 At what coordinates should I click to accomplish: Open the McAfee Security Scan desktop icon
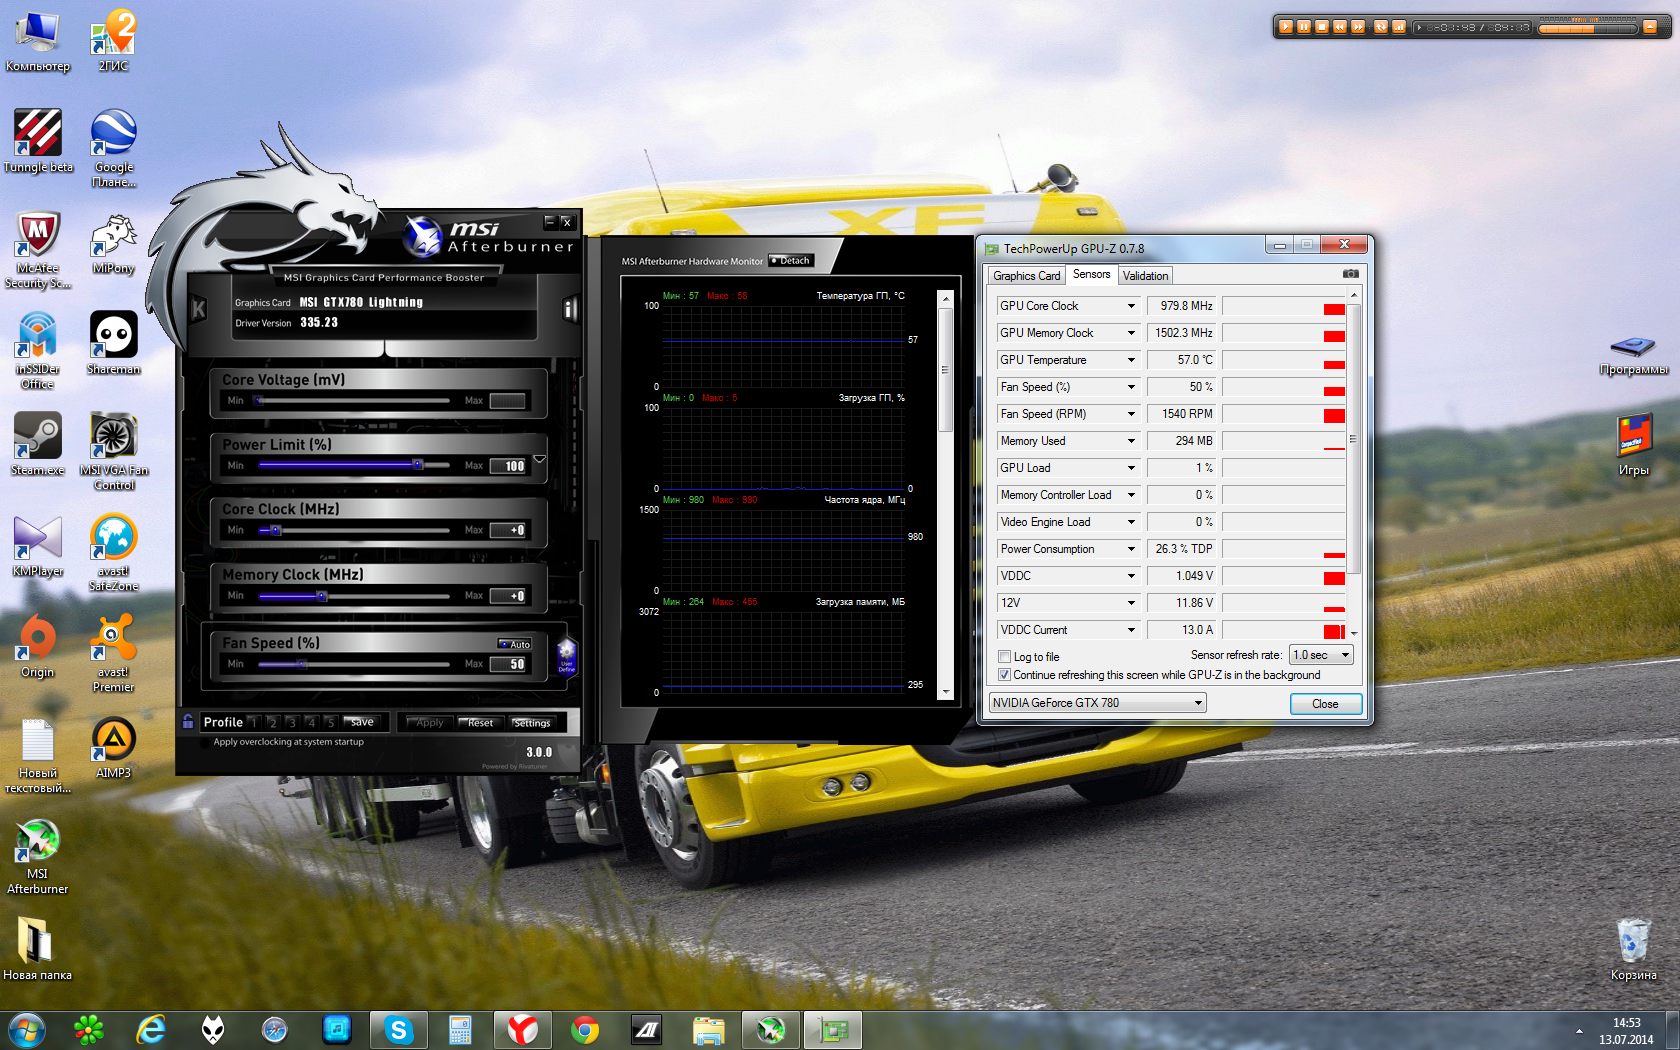tap(38, 250)
